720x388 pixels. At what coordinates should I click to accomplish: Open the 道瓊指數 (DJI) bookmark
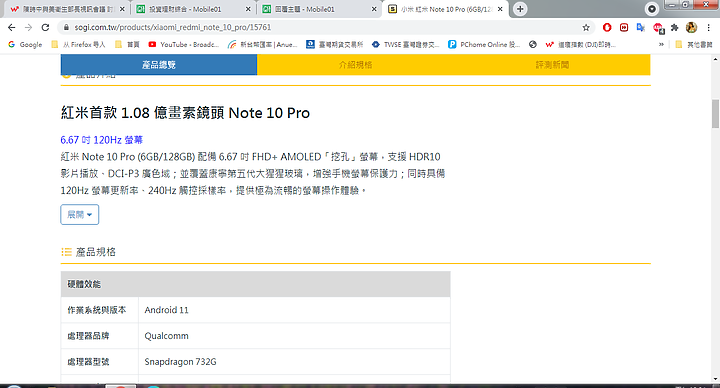coord(580,45)
